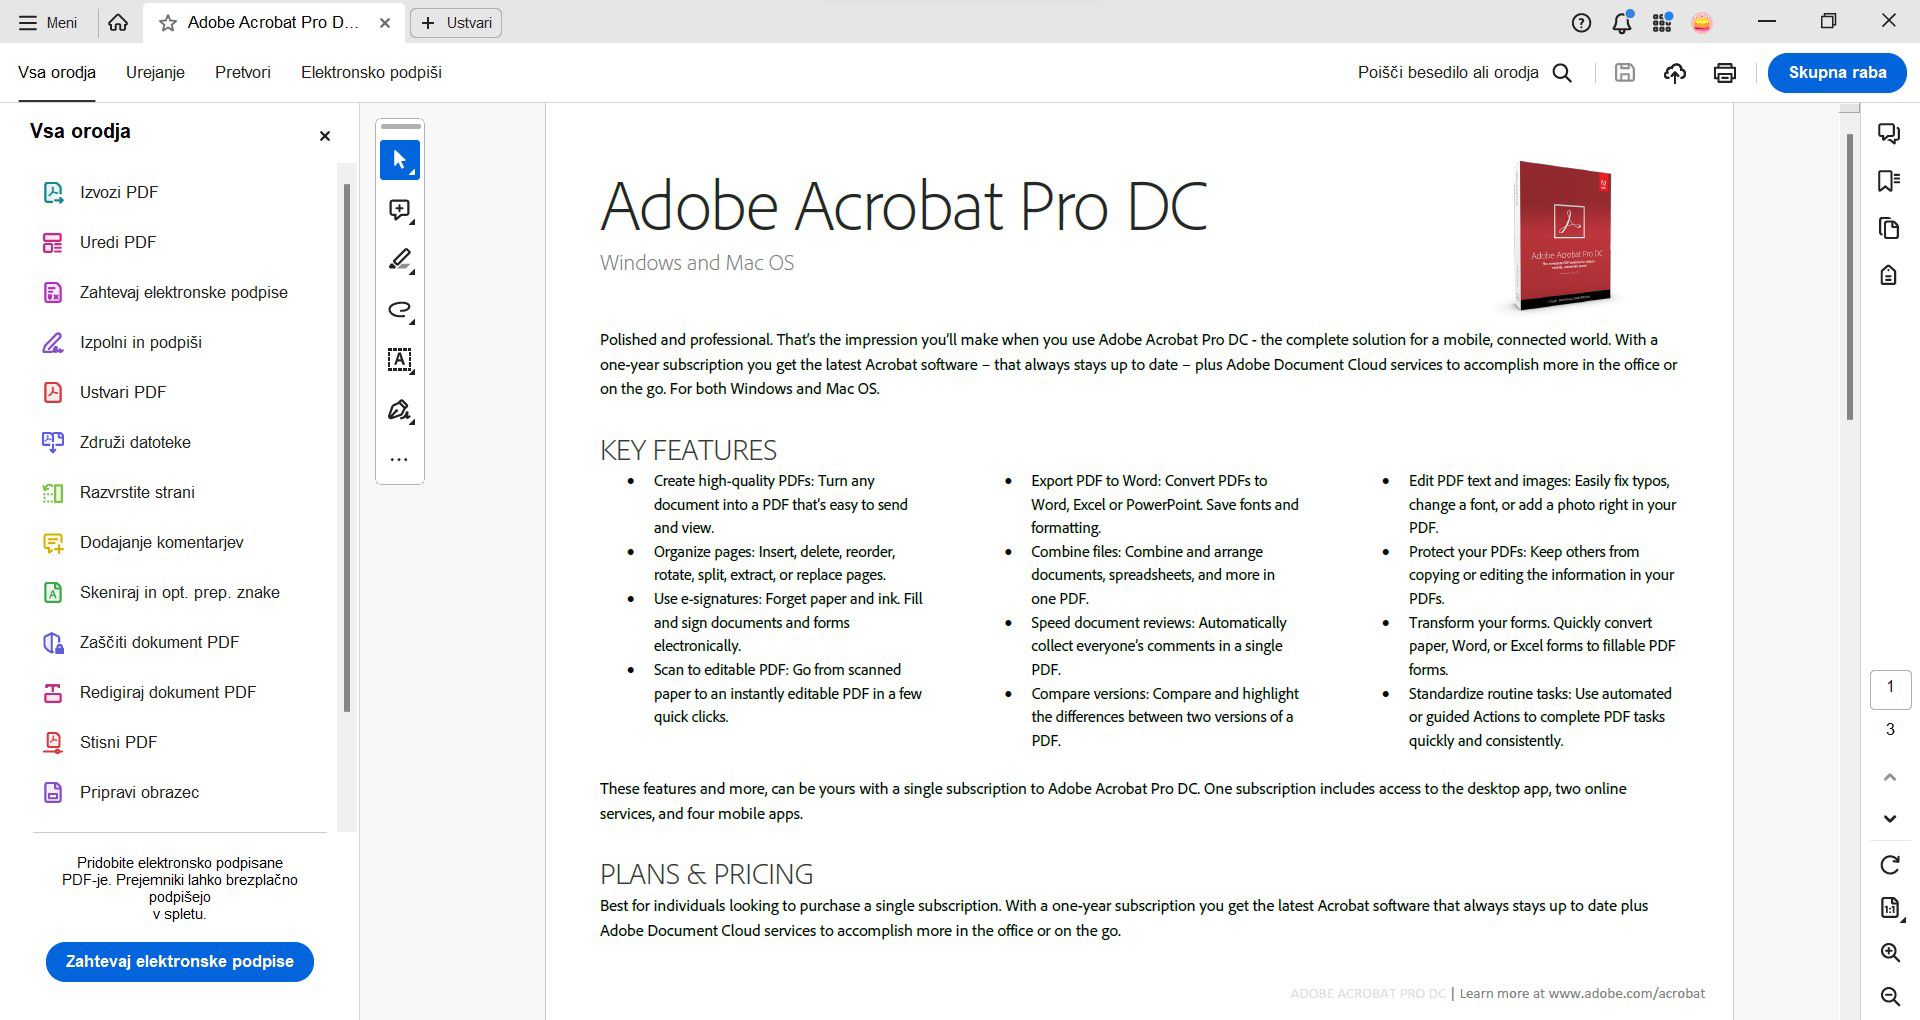Star the Adobe Acrobat Pro document tab

click(x=168, y=22)
